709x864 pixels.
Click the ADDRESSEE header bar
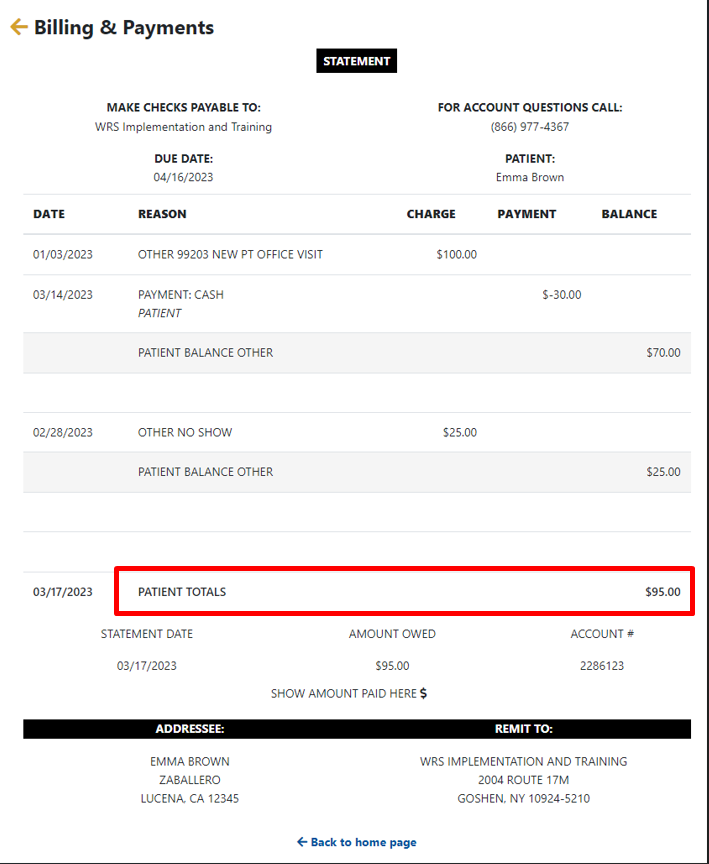pos(190,729)
